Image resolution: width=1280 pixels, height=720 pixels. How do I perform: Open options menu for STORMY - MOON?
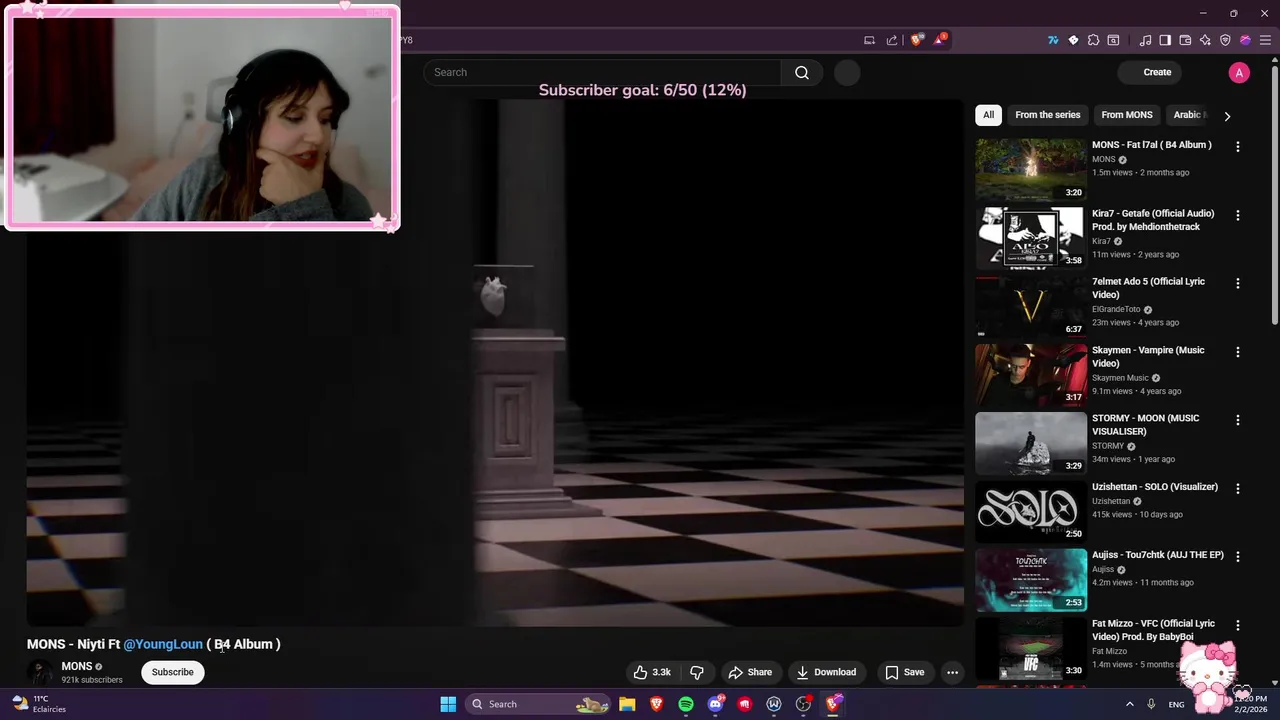click(1237, 420)
